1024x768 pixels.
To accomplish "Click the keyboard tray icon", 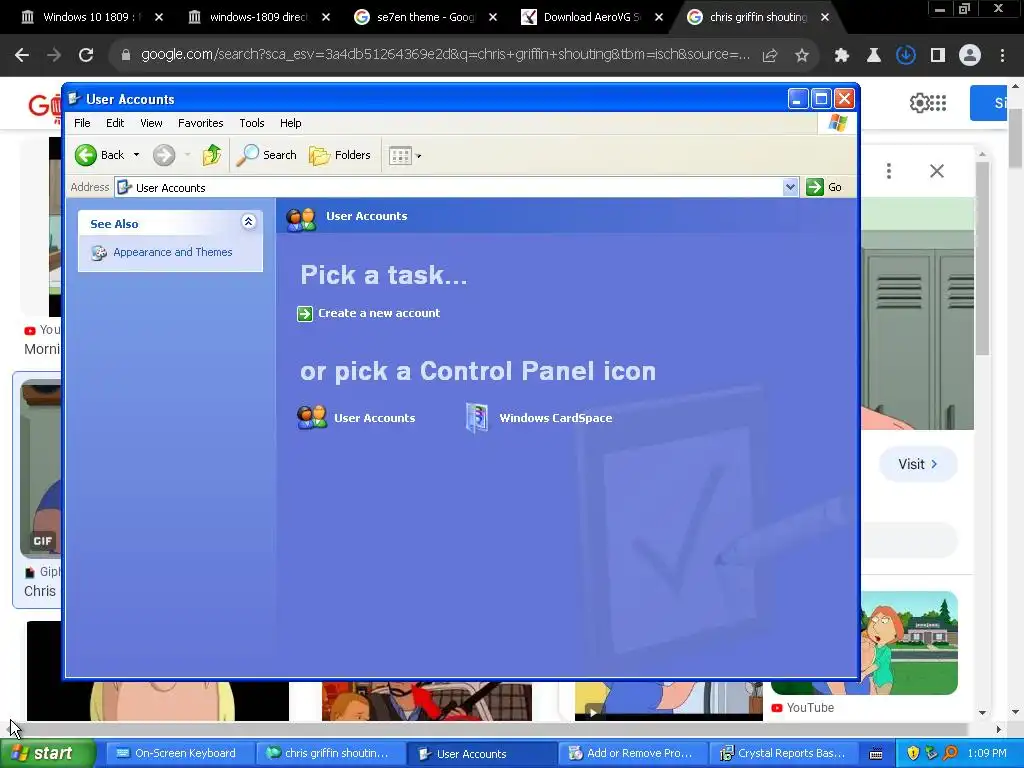I will [876, 754].
